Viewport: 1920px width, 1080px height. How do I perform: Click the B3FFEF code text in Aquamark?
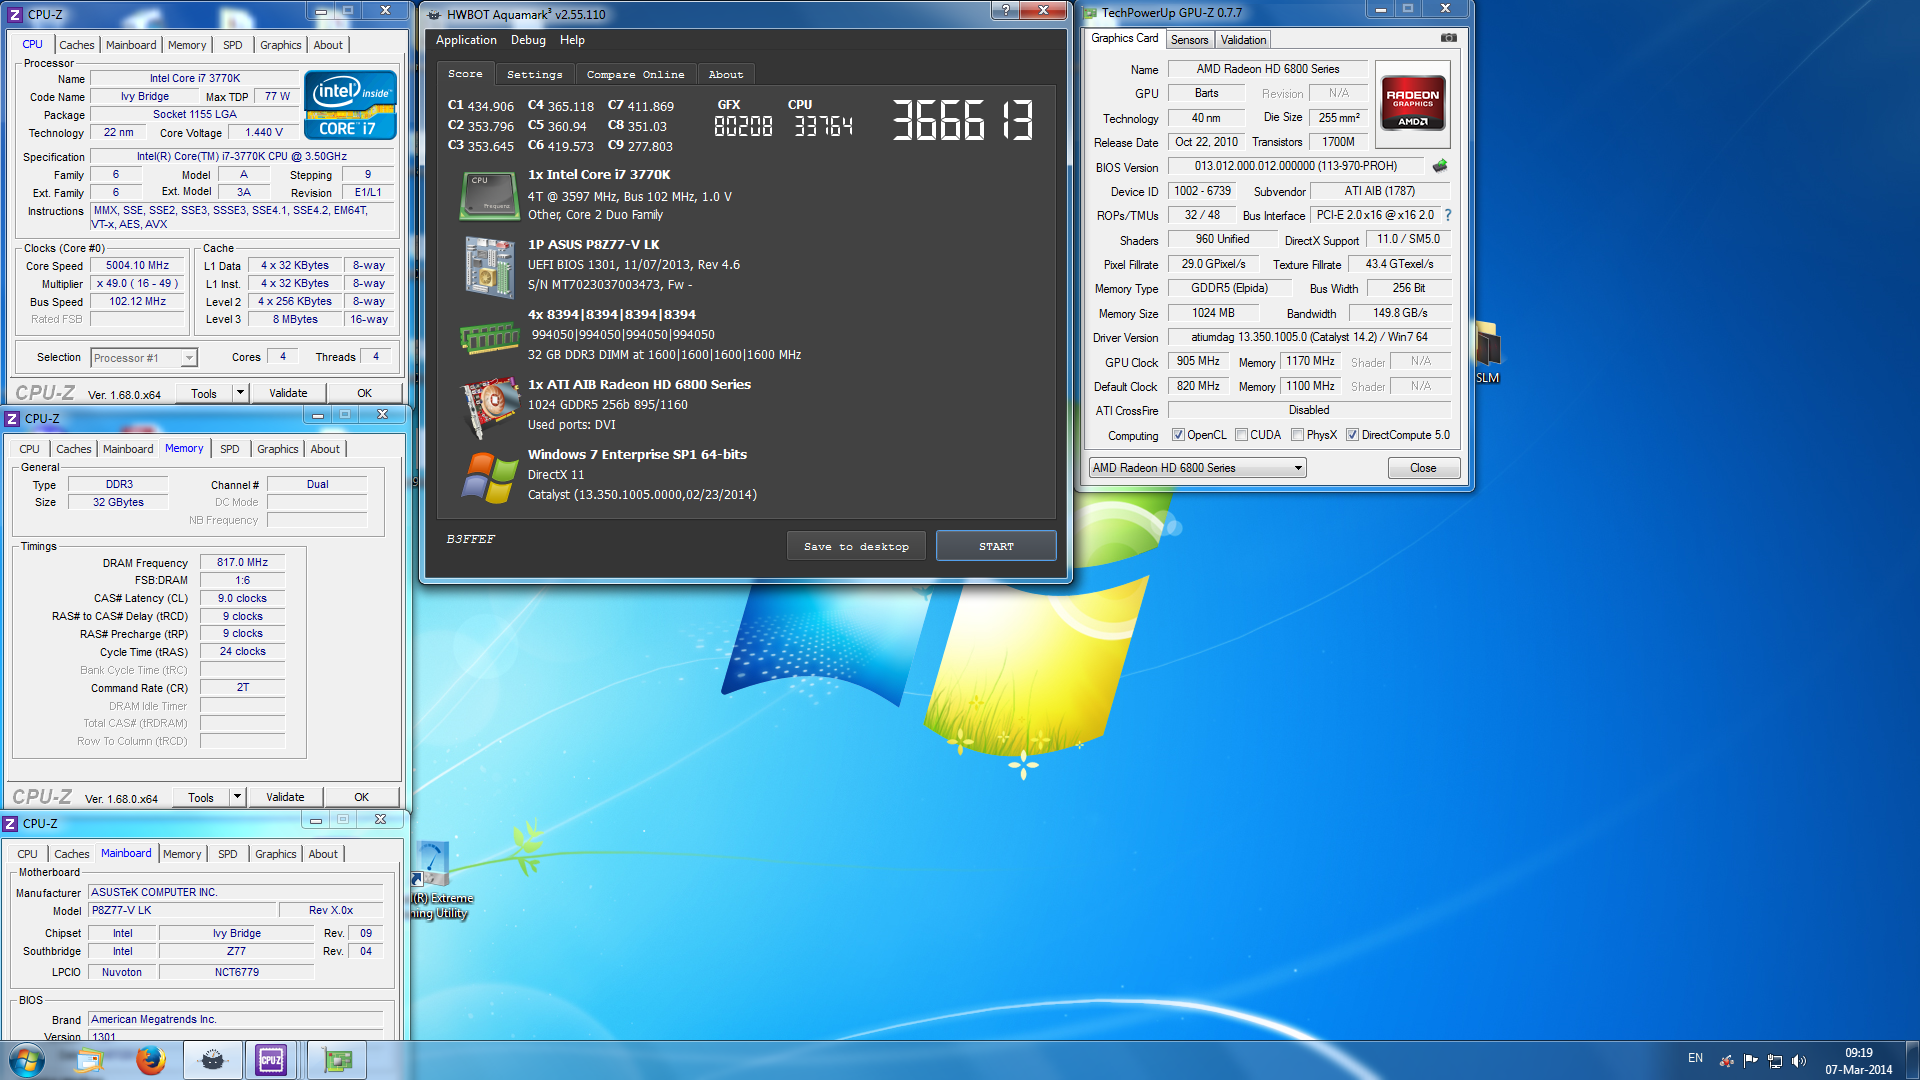point(470,539)
